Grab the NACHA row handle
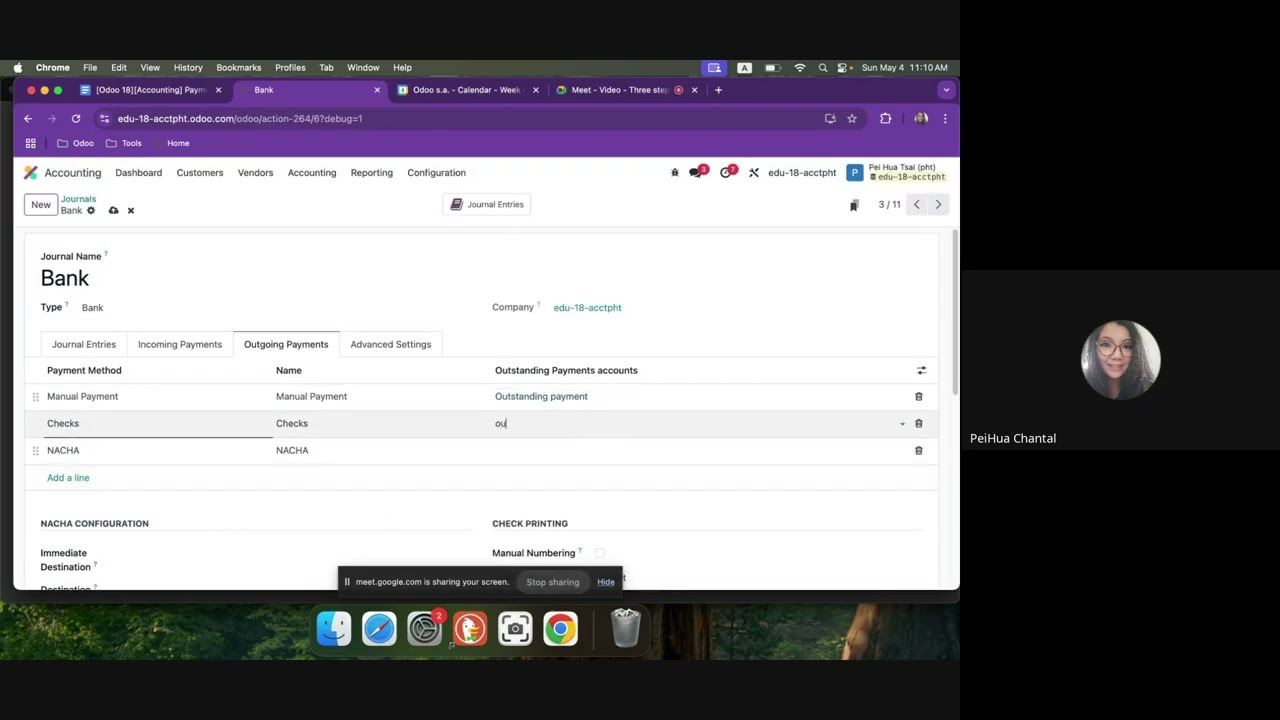 [x=36, y=451]
